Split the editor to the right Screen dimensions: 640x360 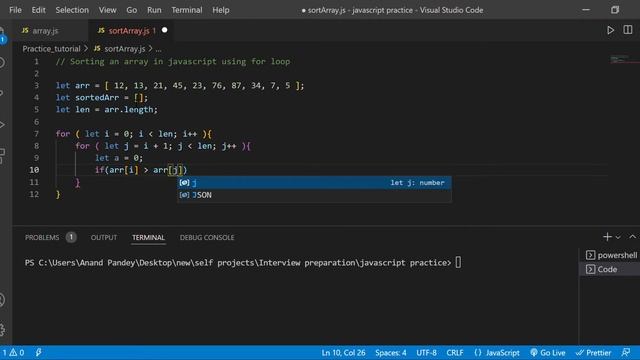tap(628, 30)
